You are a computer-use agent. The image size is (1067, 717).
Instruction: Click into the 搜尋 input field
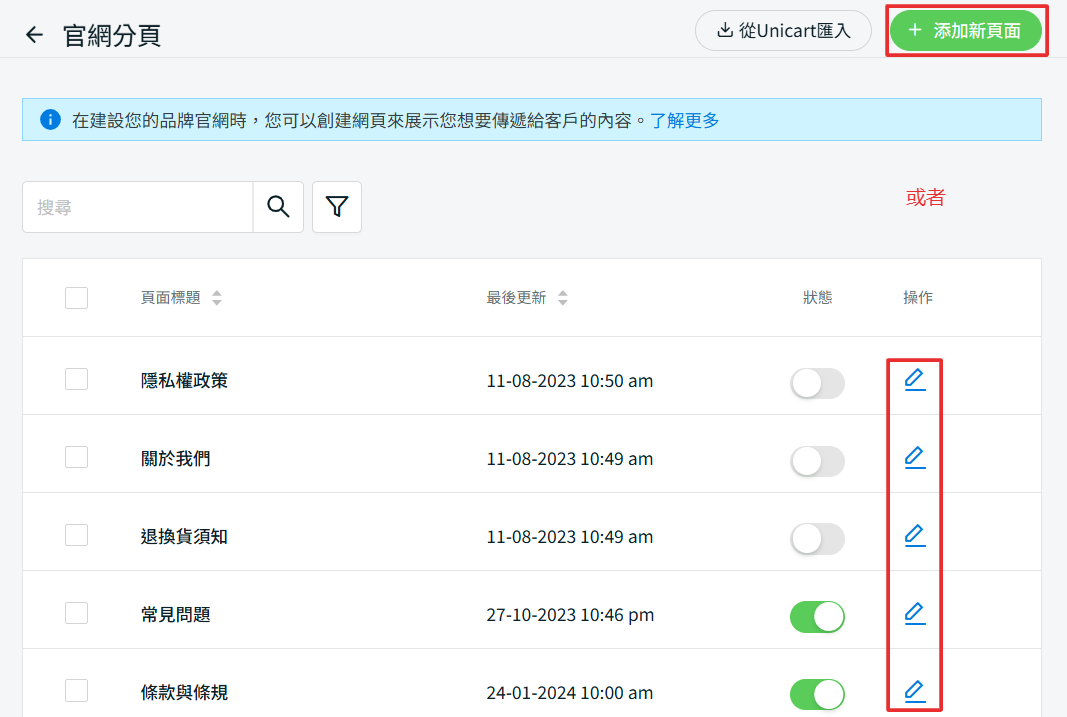tap(138, 207)
